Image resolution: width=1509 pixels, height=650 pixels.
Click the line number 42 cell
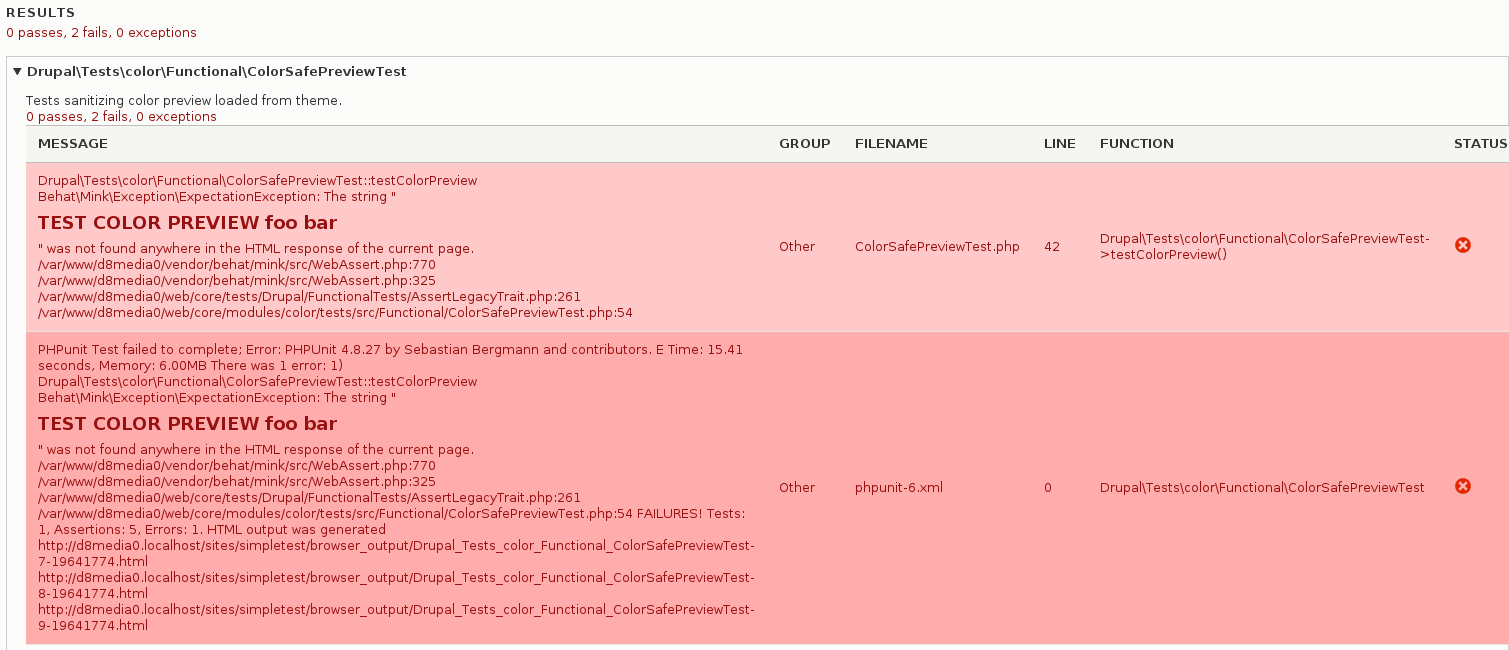(1051, 247)
